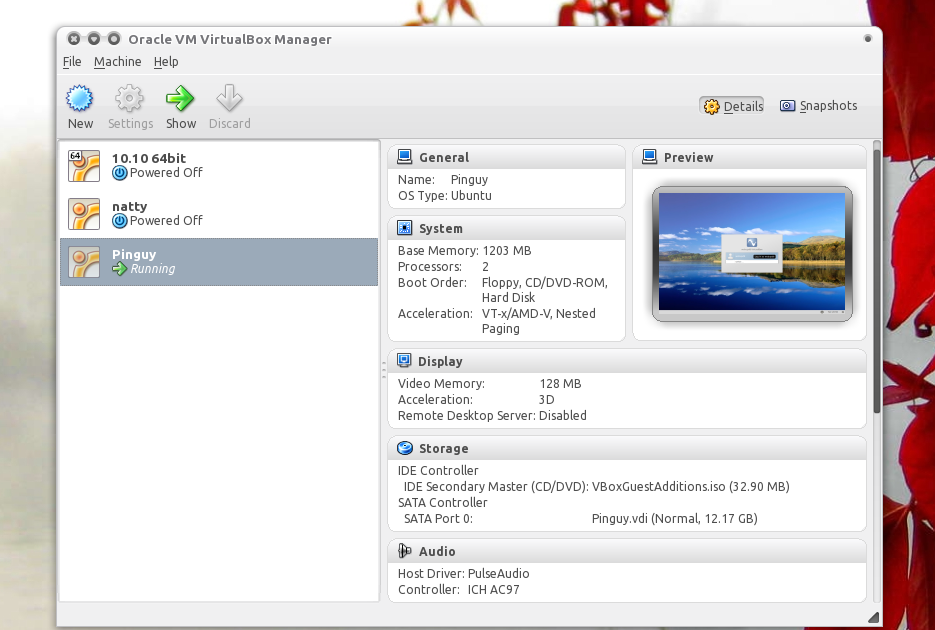Click the Discard button label
Screen dimensions: 935x630
coord(230,123)
